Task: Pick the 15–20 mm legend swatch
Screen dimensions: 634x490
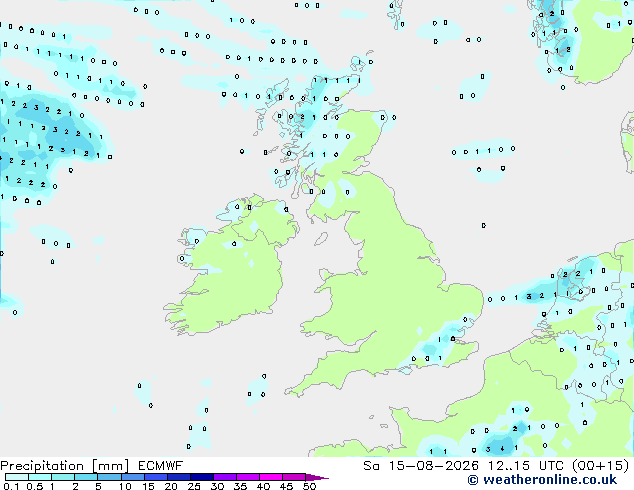Action: click(155, 477)
